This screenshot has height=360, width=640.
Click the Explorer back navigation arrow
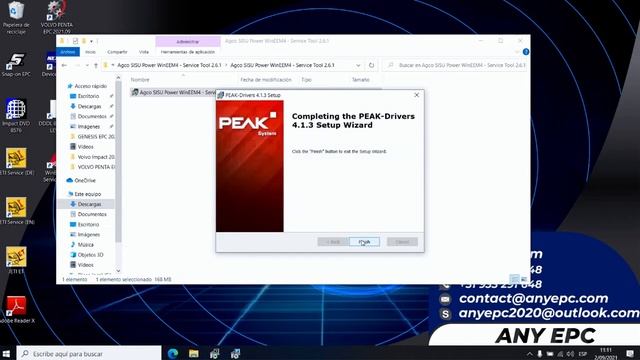pyautogui.click(x=64, y=65)
